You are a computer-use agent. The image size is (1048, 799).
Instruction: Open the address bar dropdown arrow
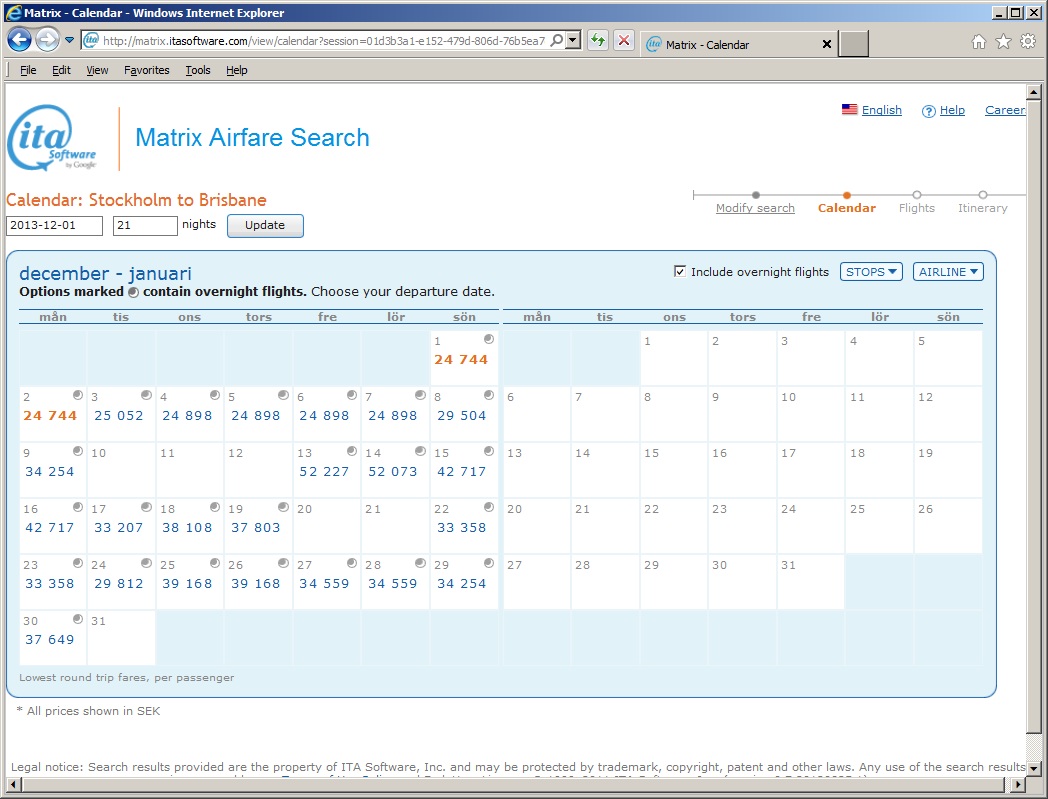572,41
